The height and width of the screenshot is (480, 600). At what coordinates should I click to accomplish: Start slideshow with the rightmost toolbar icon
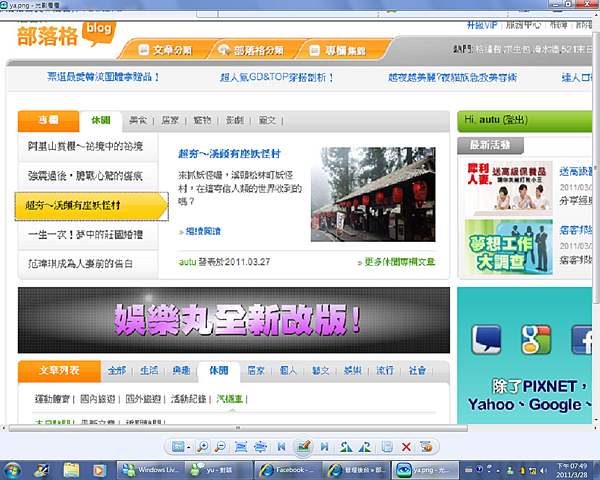426,447
